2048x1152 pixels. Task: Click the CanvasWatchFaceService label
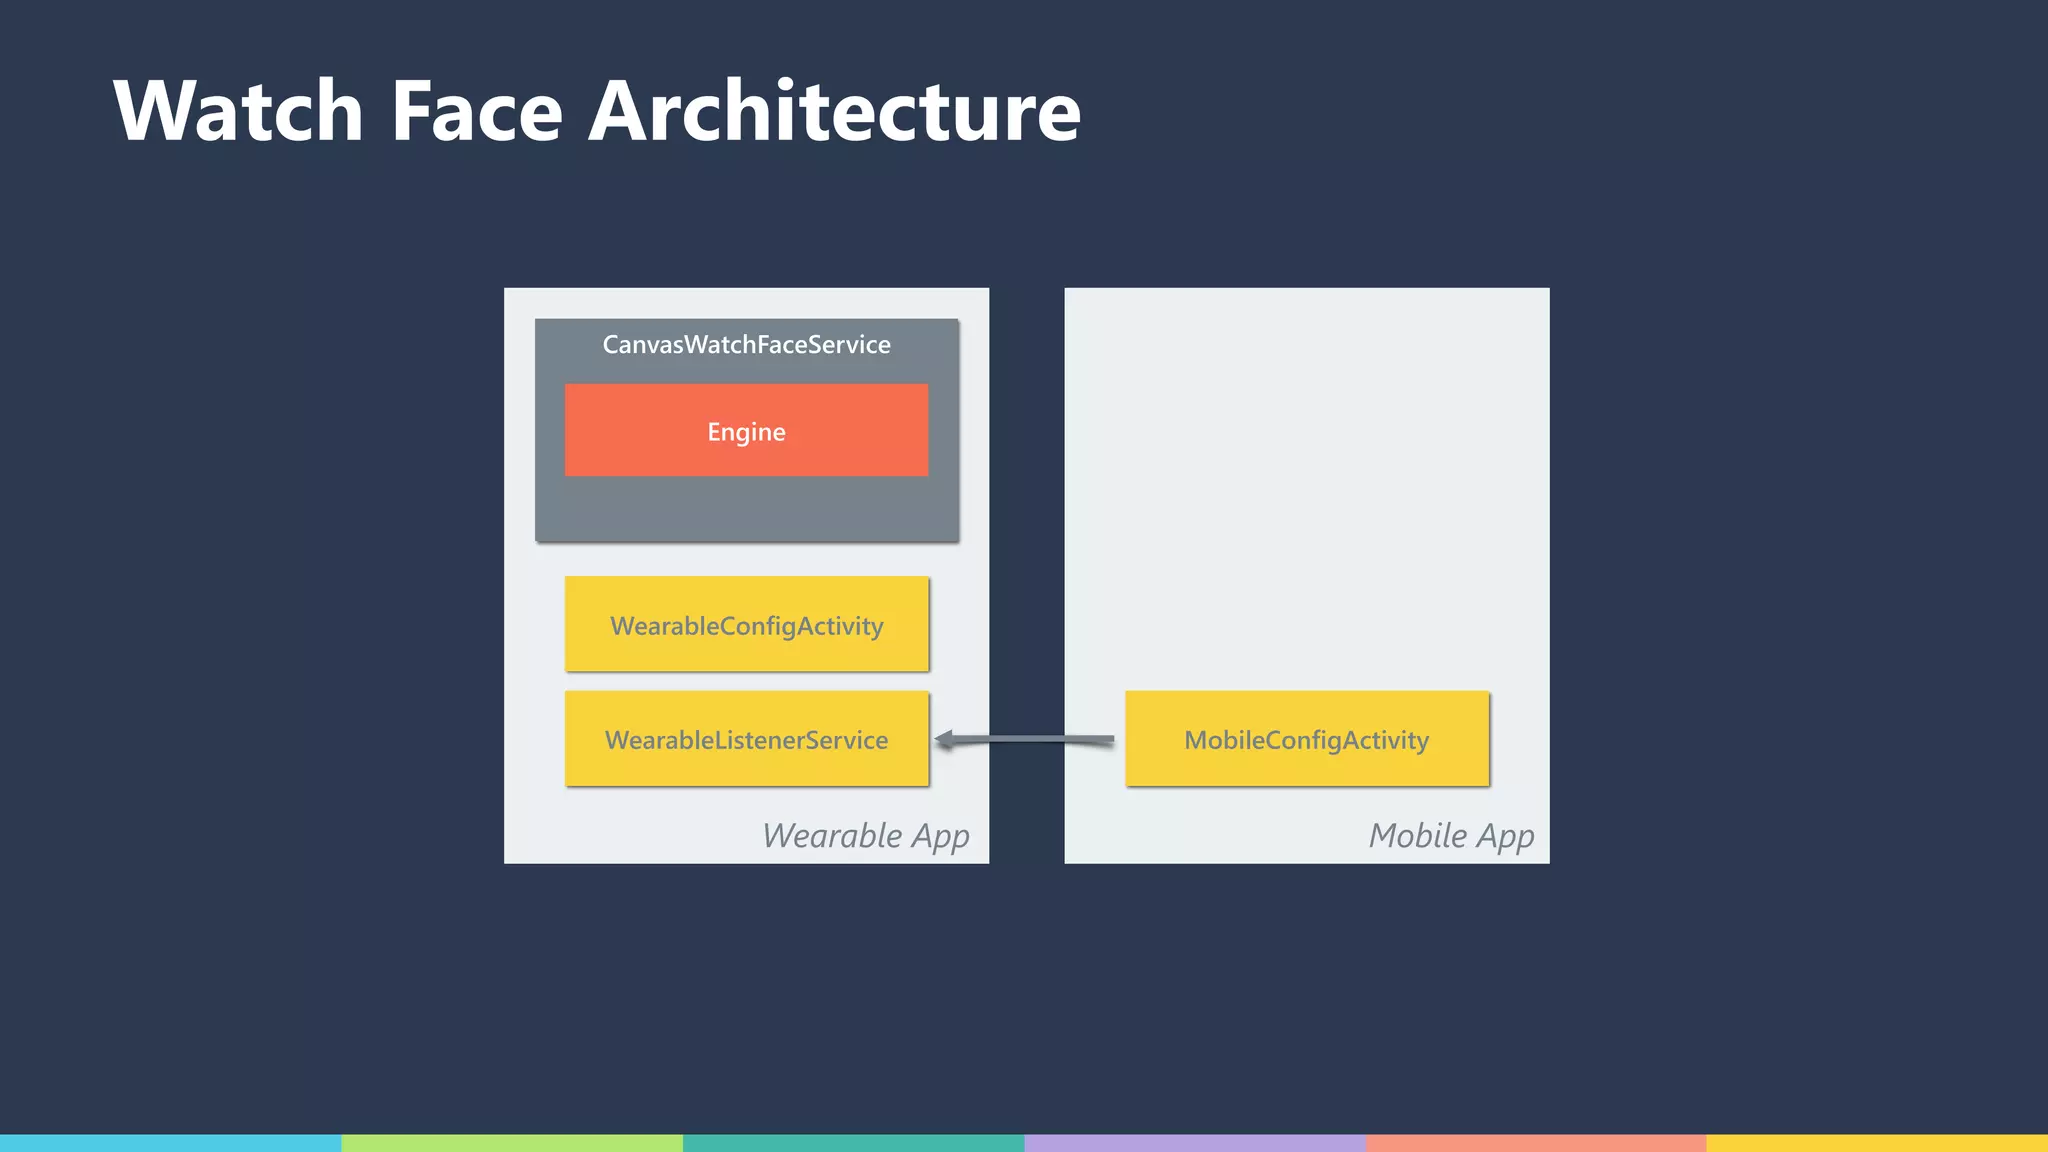(746, 345)
